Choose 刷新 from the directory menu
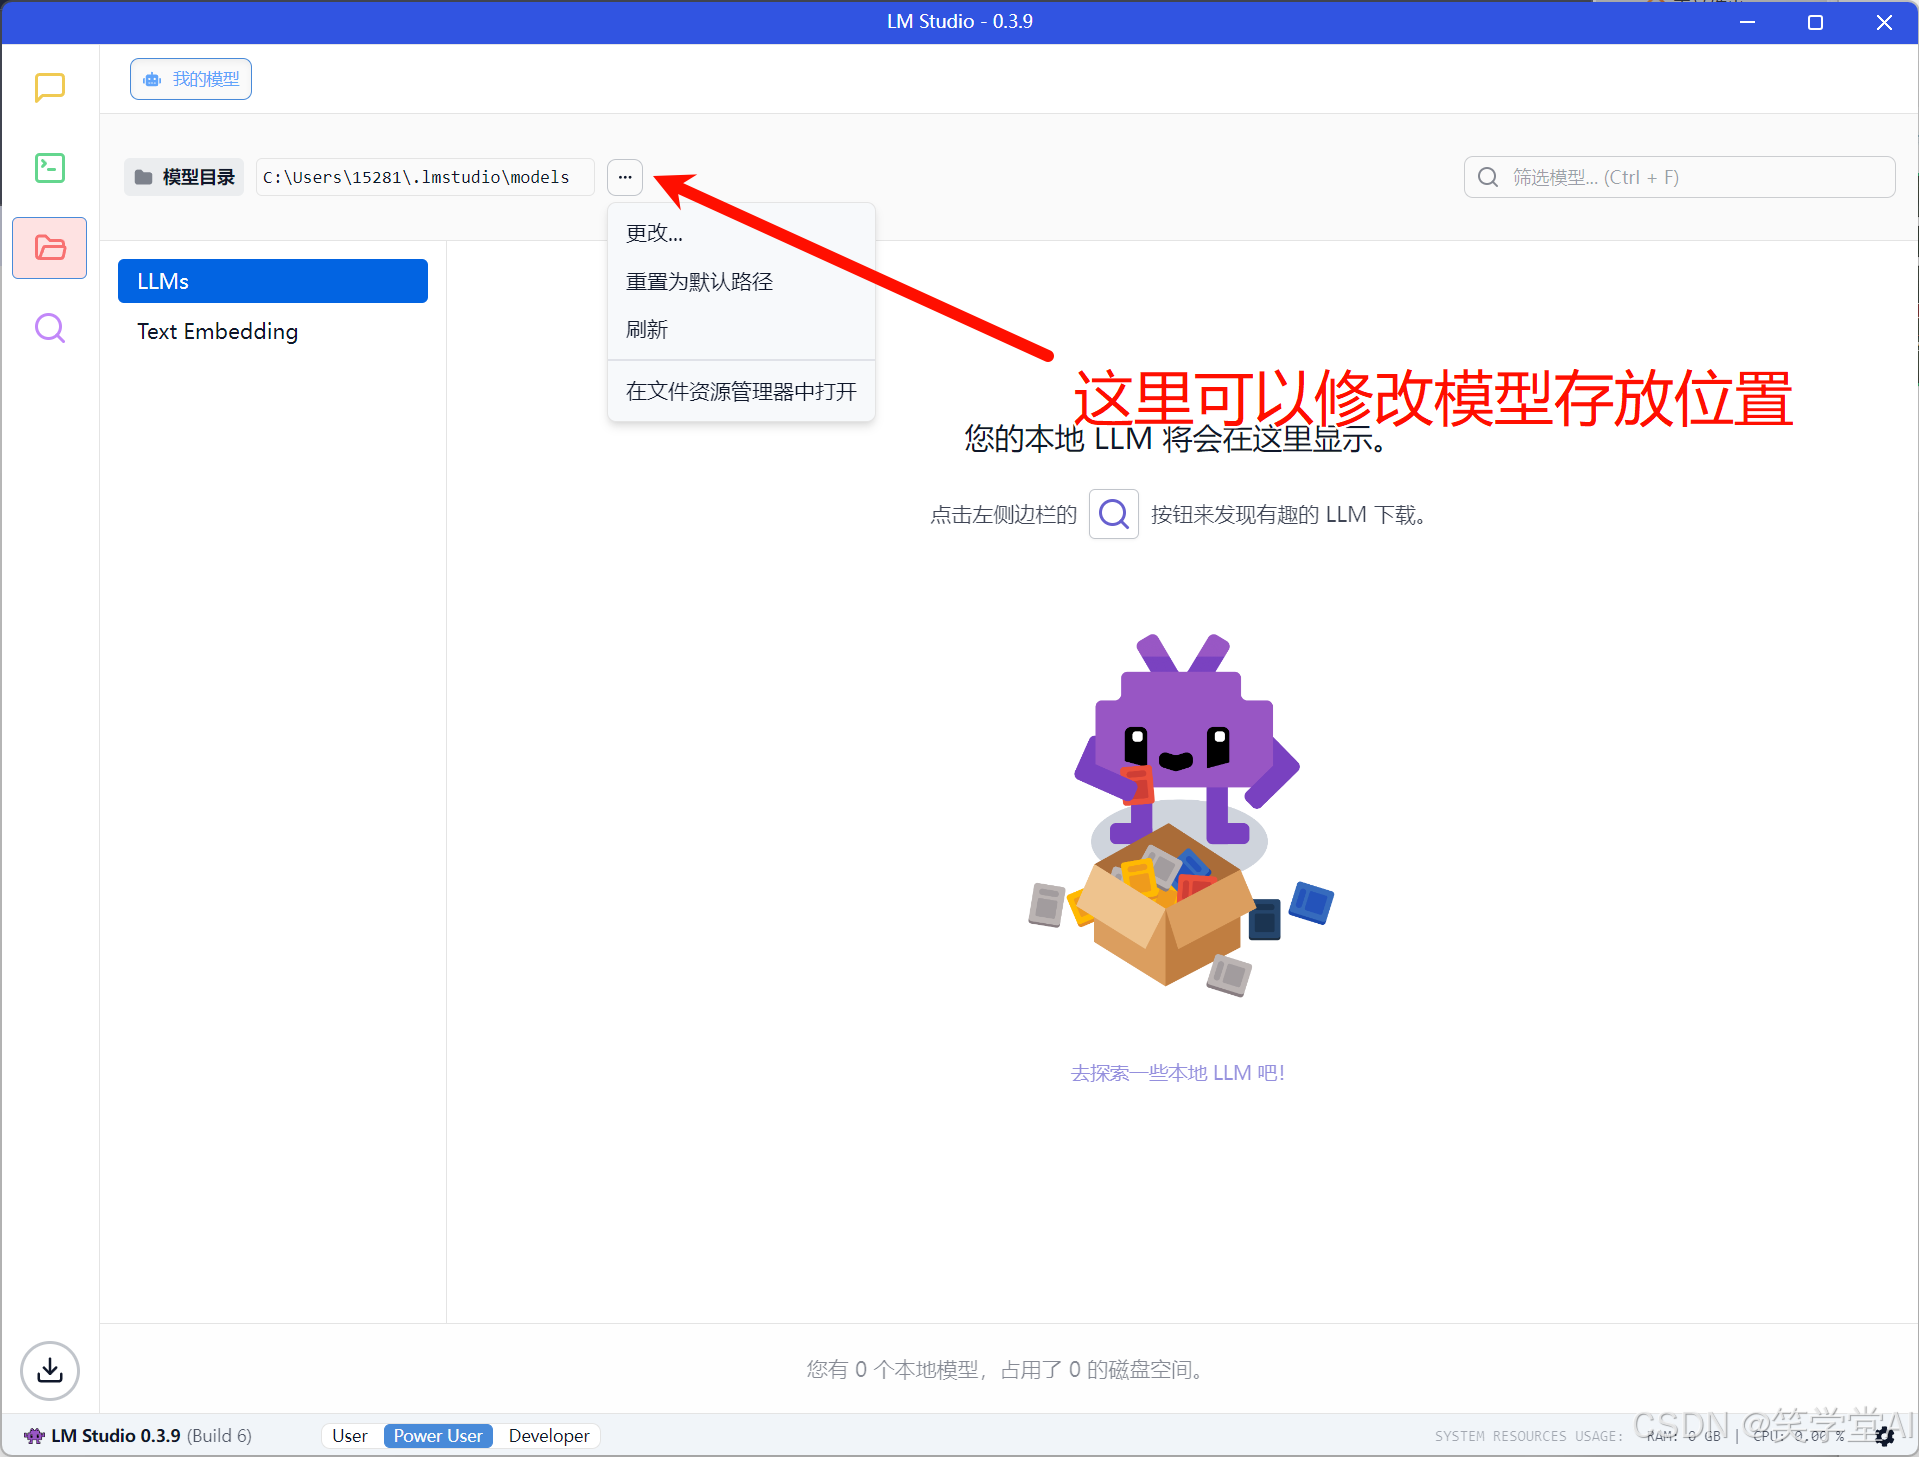This screenshot has height=1457, width=1919. (741, 329)
